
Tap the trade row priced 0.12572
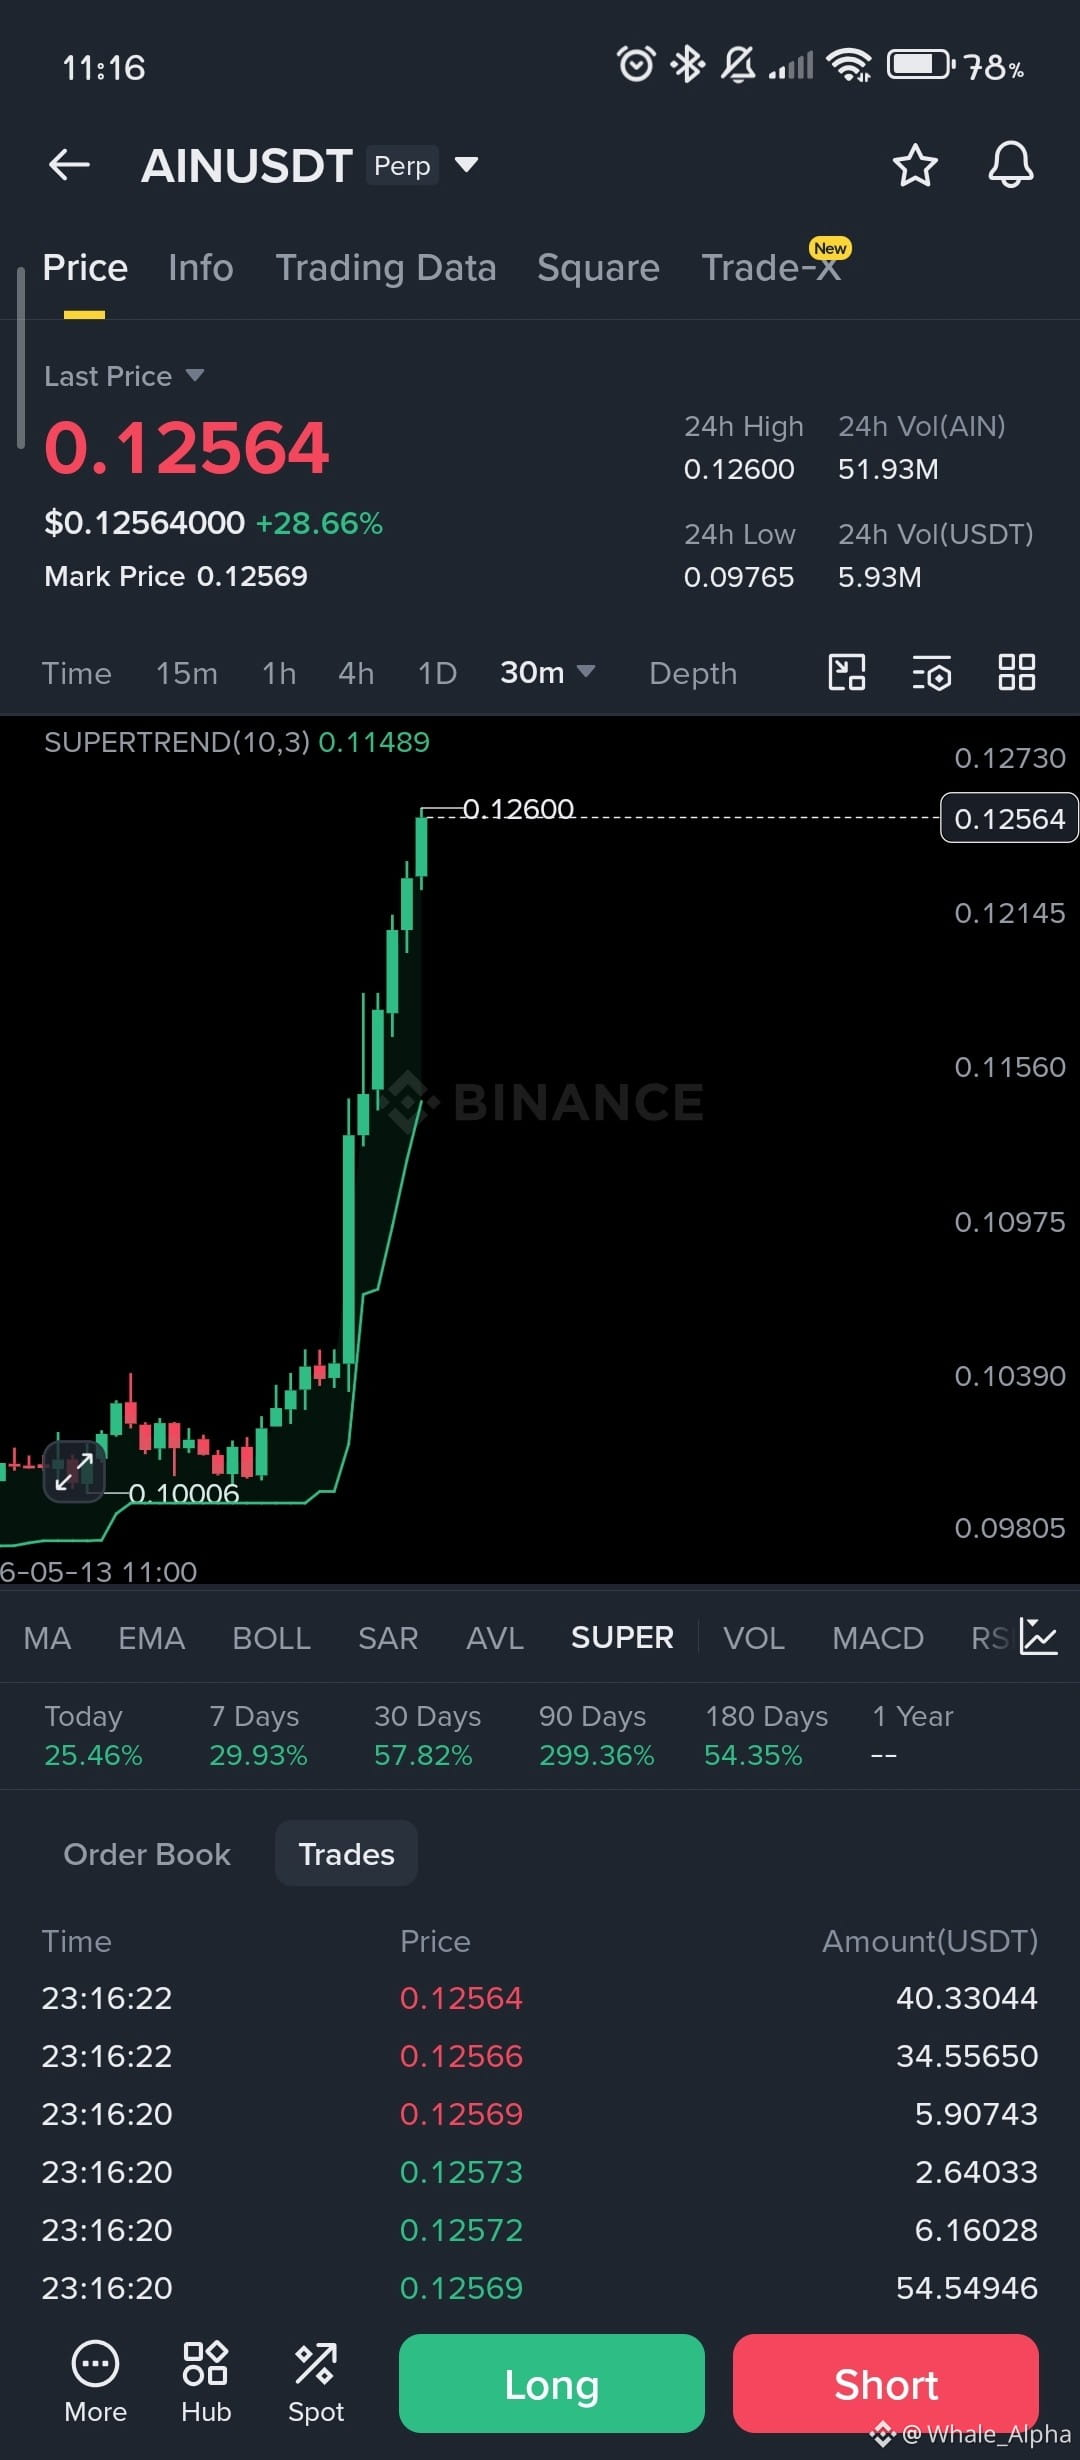pyautogui.click(x=540, y=2230)
